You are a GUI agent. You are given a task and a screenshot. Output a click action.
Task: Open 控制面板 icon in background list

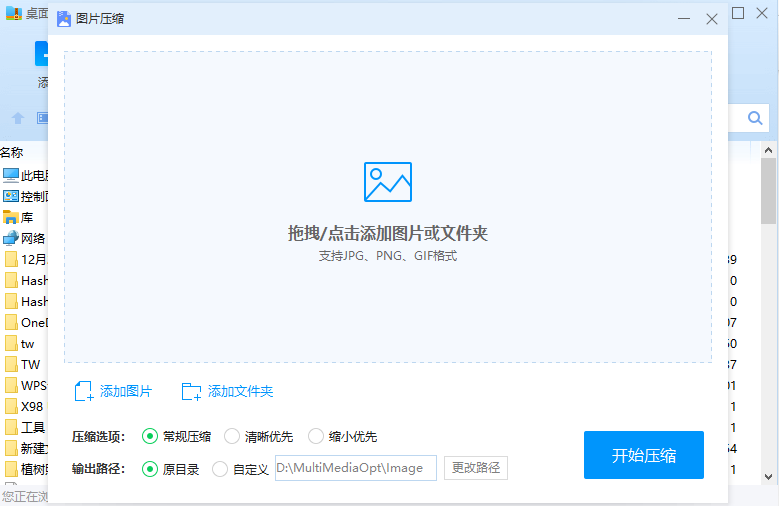click(11, 196)
